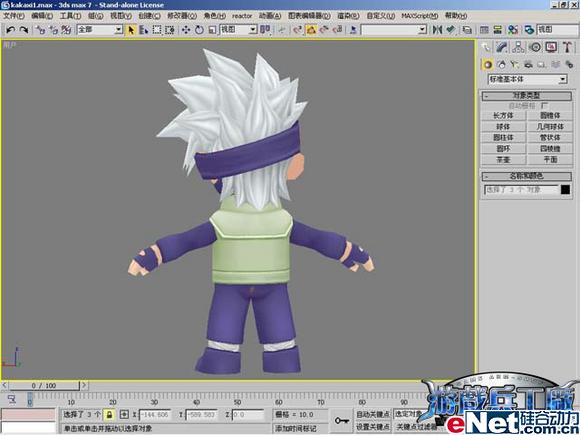580x435 pixels.
Task: Activate the Select Object arrow tool
Action: coord(131,30)
